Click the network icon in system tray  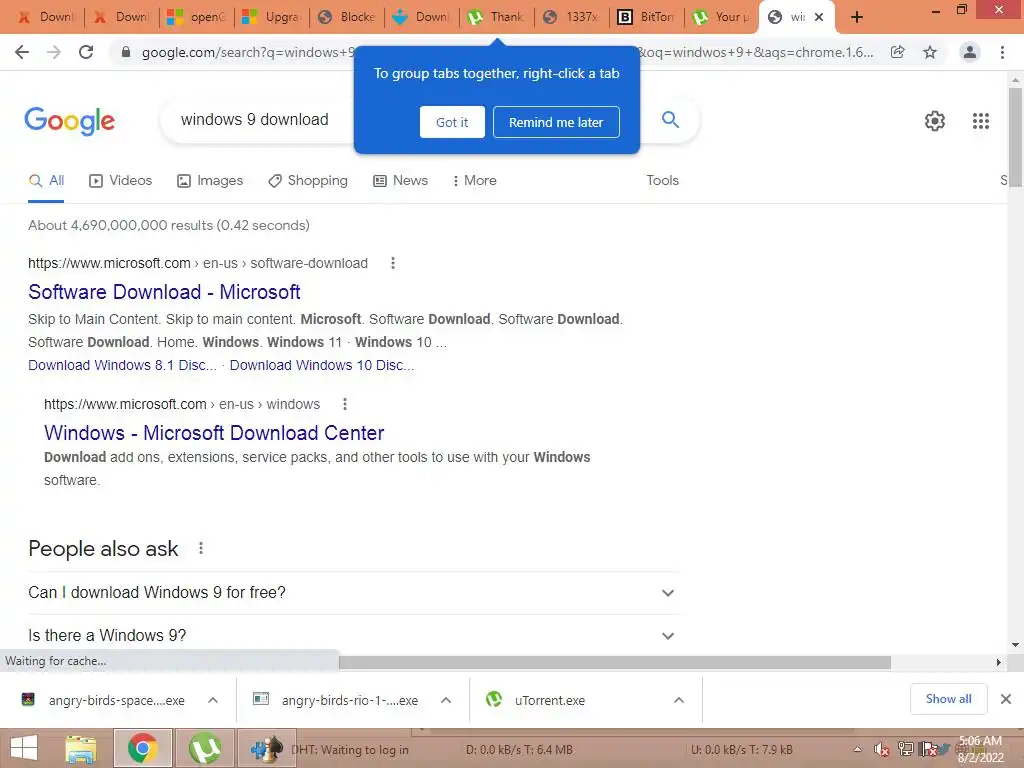coord(906,750)
